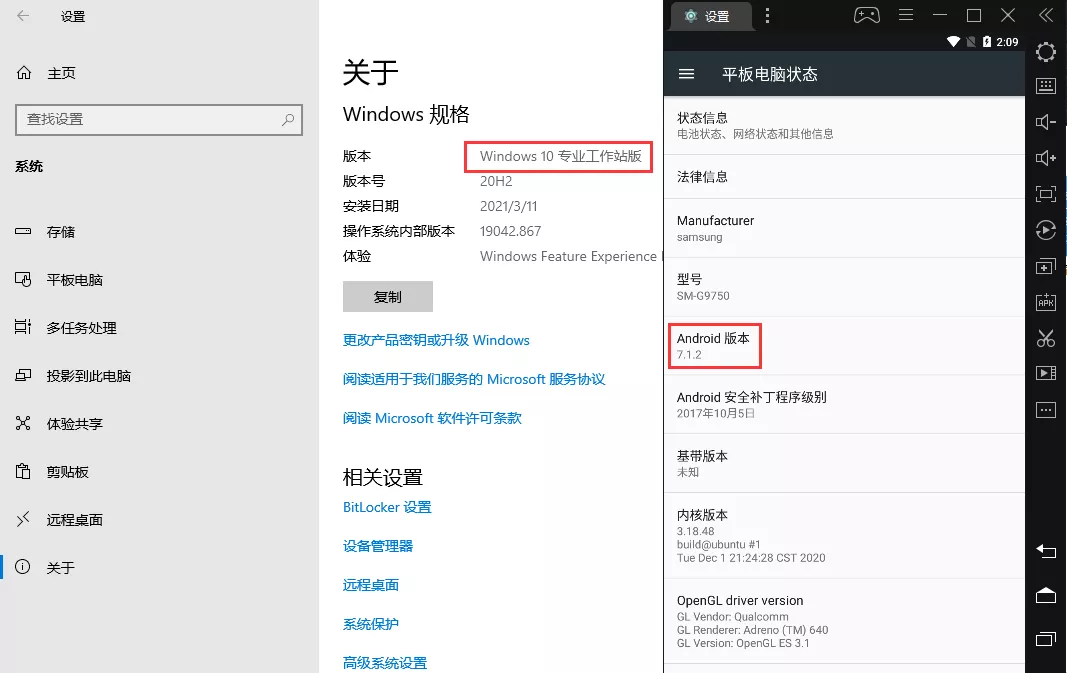Click the Android 版本 7.1.2 entry
1067x673 pixels.
[x=844, y=346]
